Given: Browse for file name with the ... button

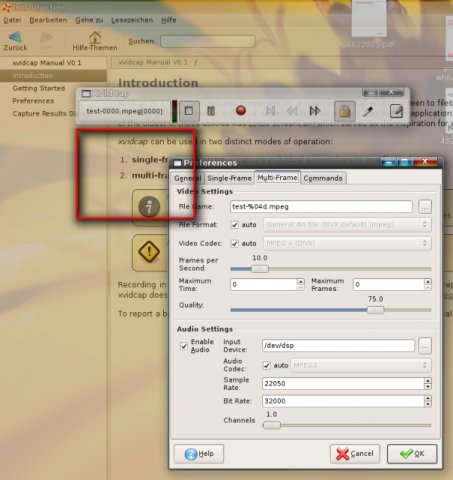Looking at the screenshot, I should pos(425,207).
